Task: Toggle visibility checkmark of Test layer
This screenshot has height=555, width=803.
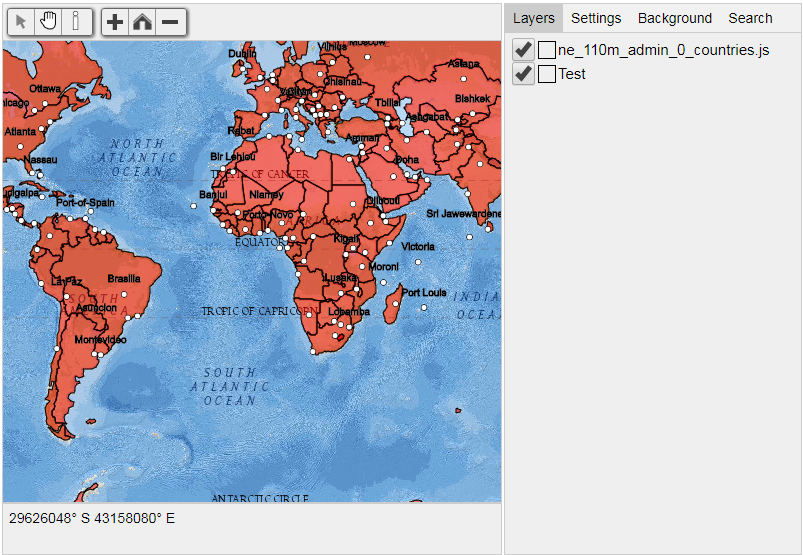Action: (x=523, y=74)
